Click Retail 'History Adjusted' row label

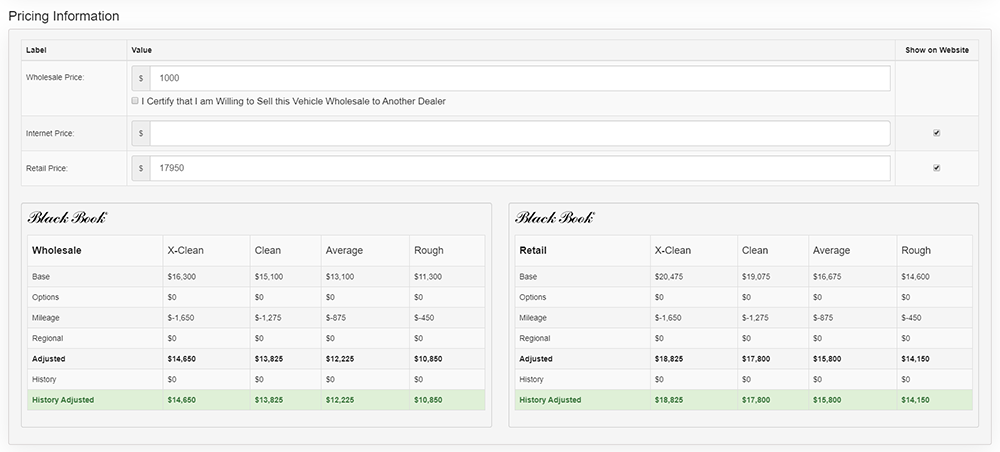click(x=550, y=400)
